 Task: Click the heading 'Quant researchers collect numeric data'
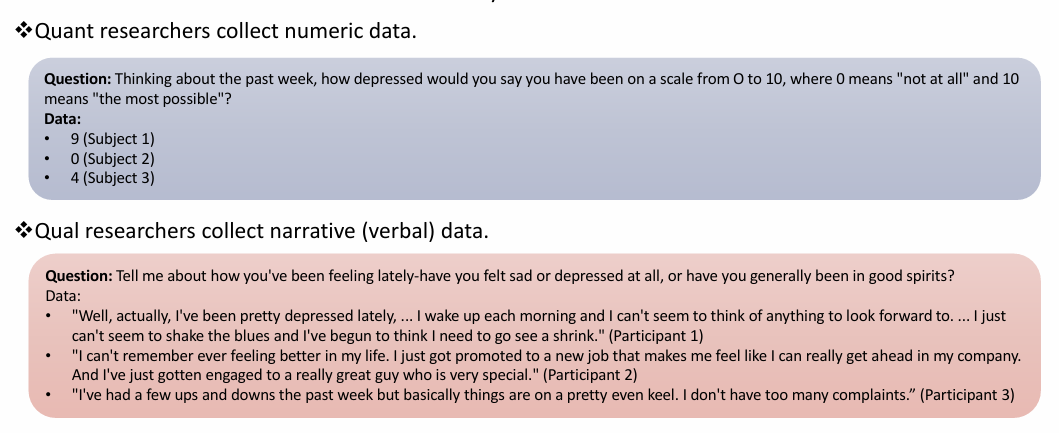(x=225, y=32)
